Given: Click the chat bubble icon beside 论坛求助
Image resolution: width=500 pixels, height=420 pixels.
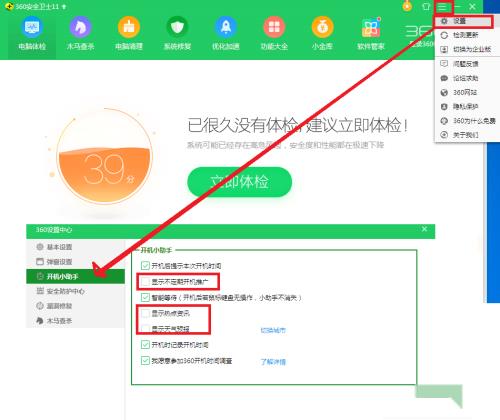Looking at the screenshot, I should point(444,78).
